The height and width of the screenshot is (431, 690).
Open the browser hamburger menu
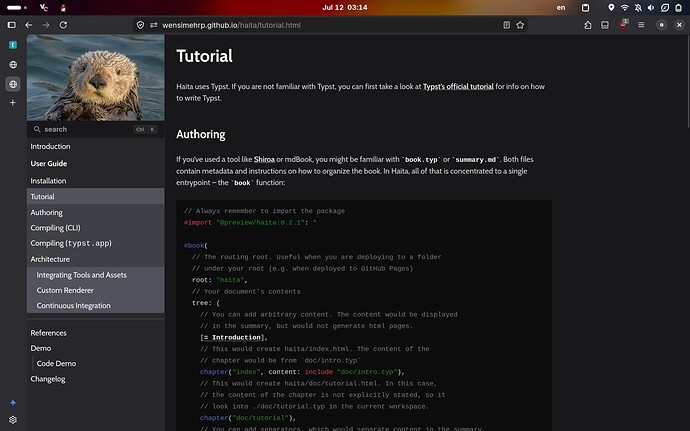pyautogui.click(x=641, y=25)
